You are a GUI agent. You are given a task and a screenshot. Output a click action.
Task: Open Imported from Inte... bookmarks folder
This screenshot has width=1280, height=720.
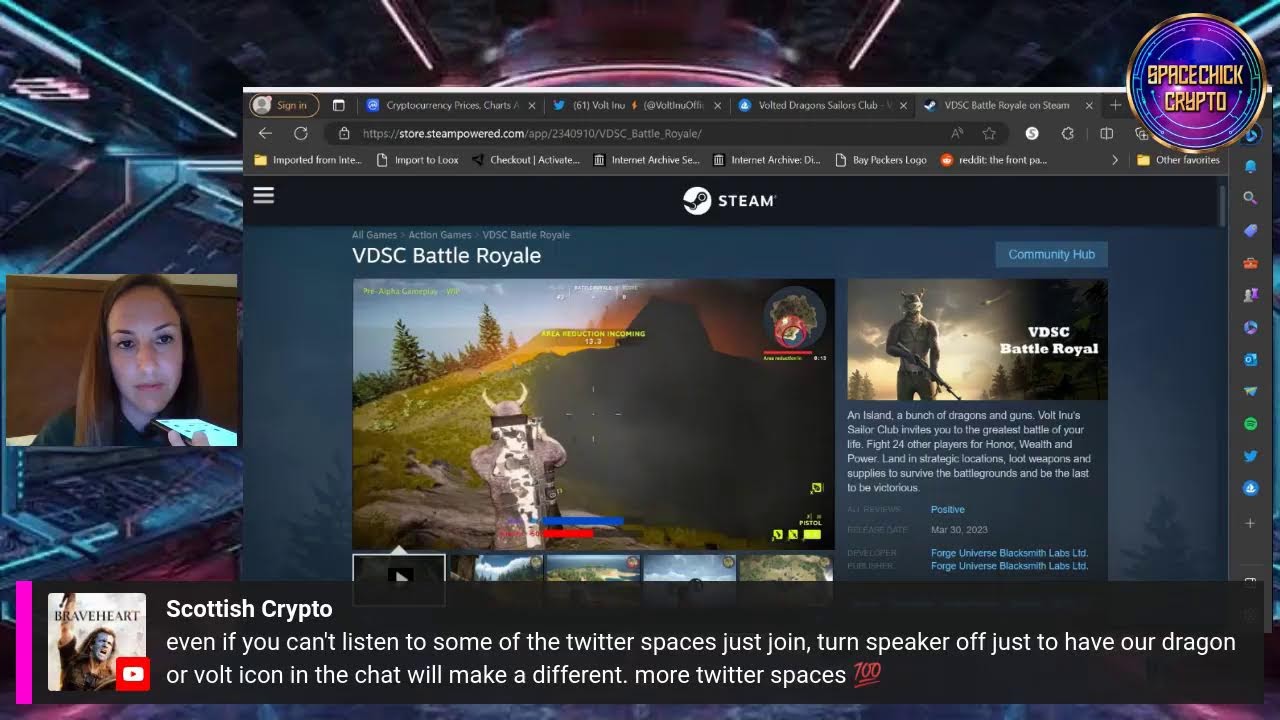(308, 160)
